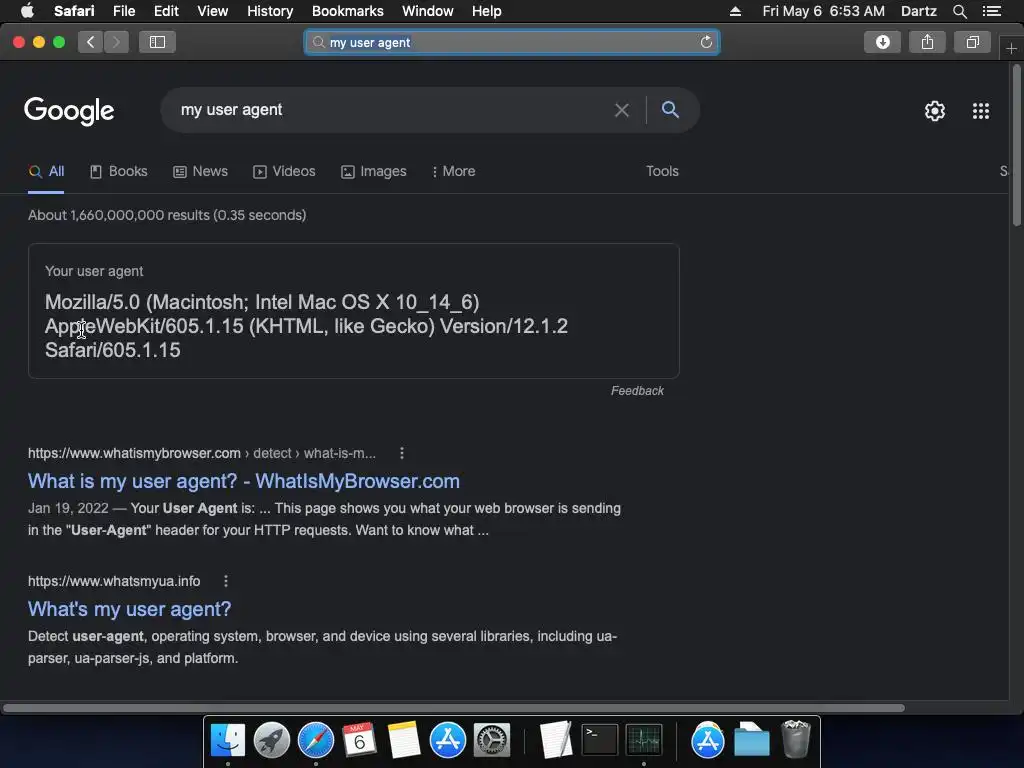Open the Downloads folder in Dock
Screen dimensions: 1024x768
point(752,740)
